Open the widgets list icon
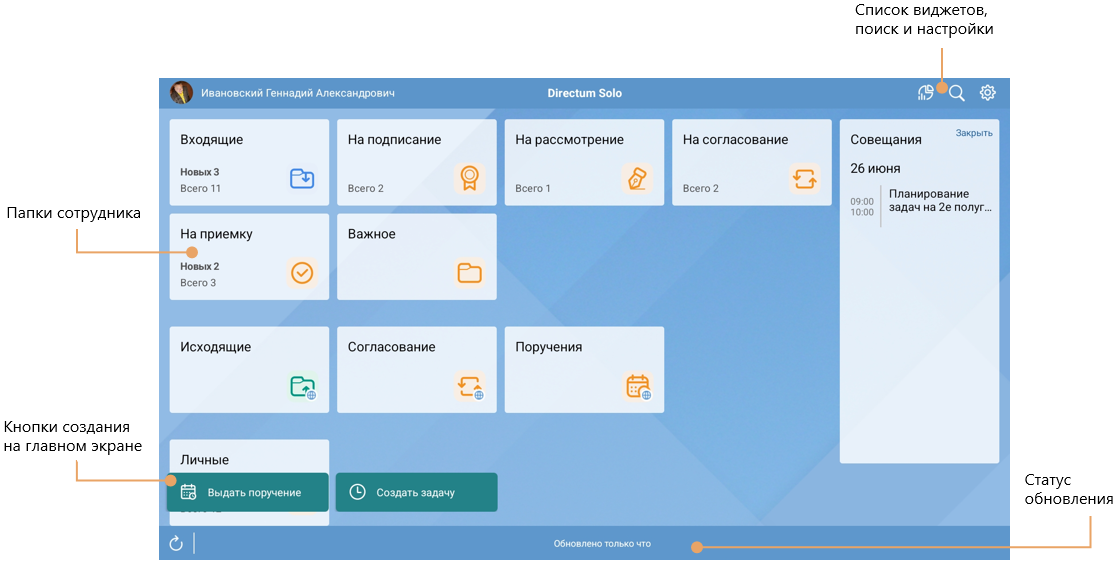 [x=926, y=93]
